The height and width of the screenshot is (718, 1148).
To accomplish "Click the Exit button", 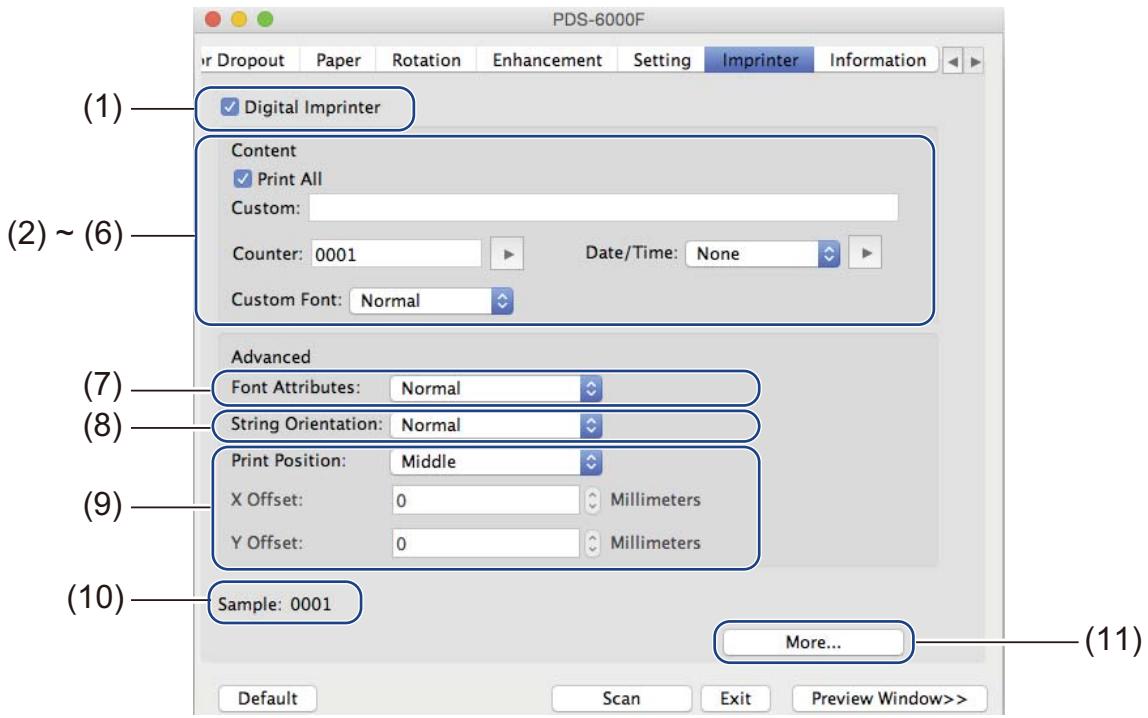I will tap(735, 698).
